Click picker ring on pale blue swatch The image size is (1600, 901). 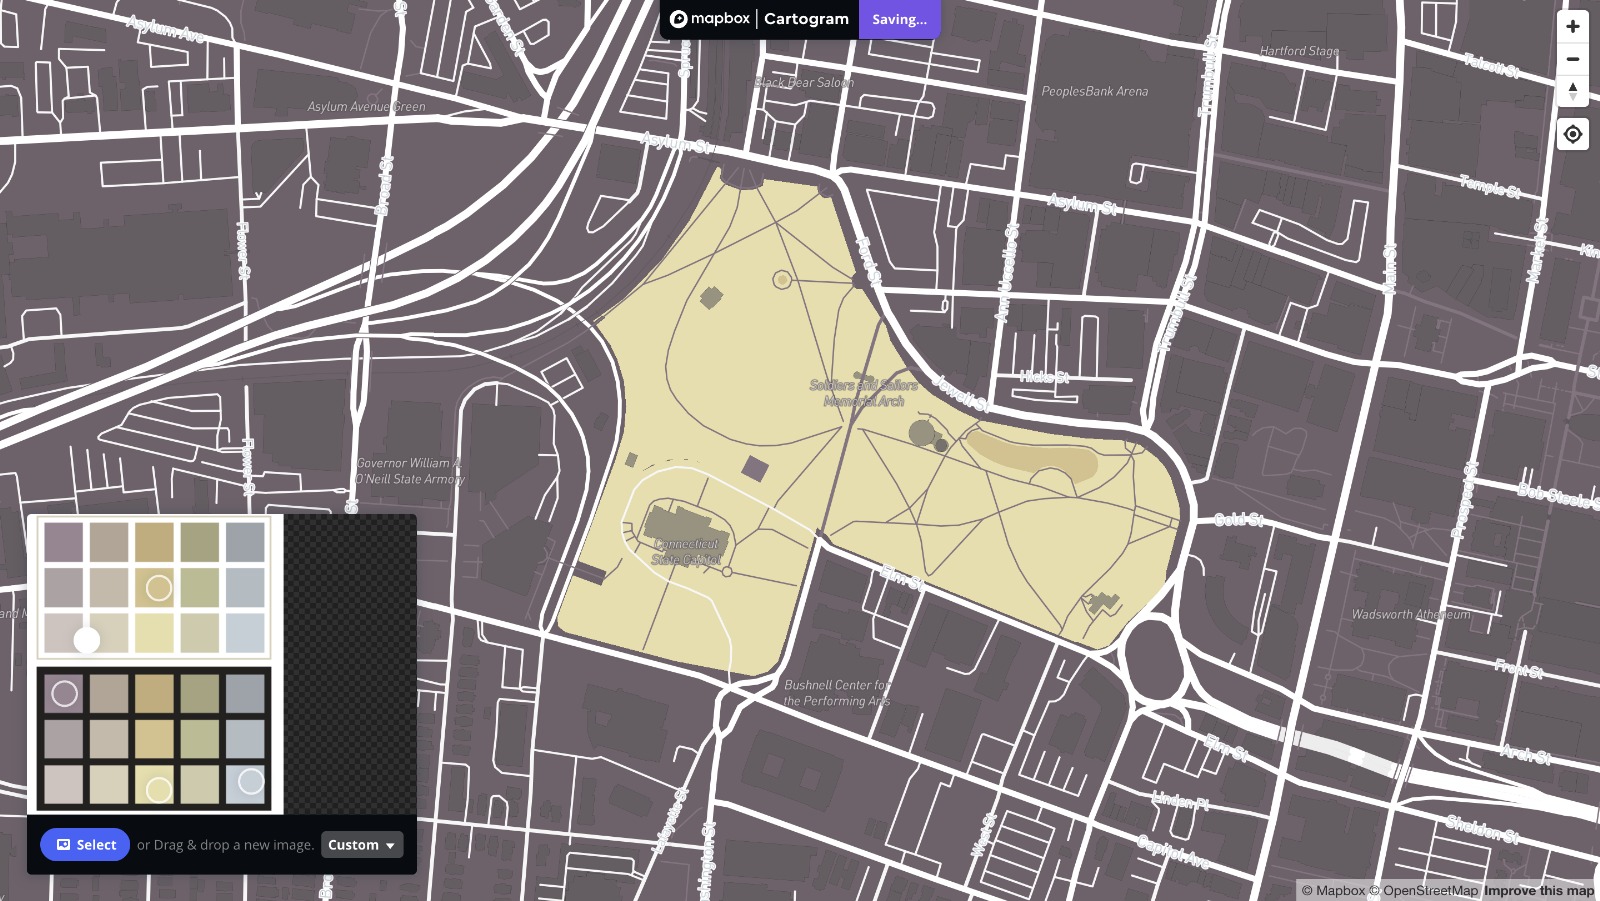click(x=251, y=781)
